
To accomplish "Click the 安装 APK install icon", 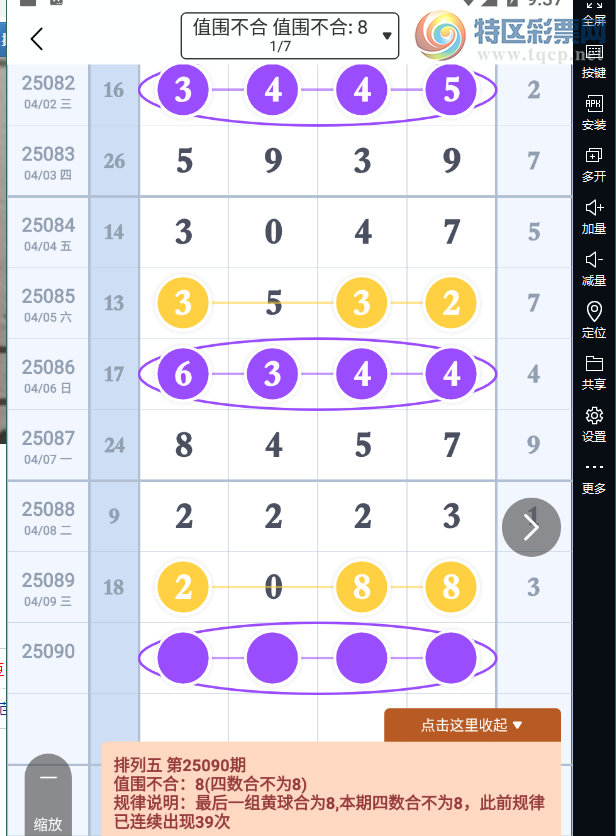I will pyautogui.click(x=594, y=113).
